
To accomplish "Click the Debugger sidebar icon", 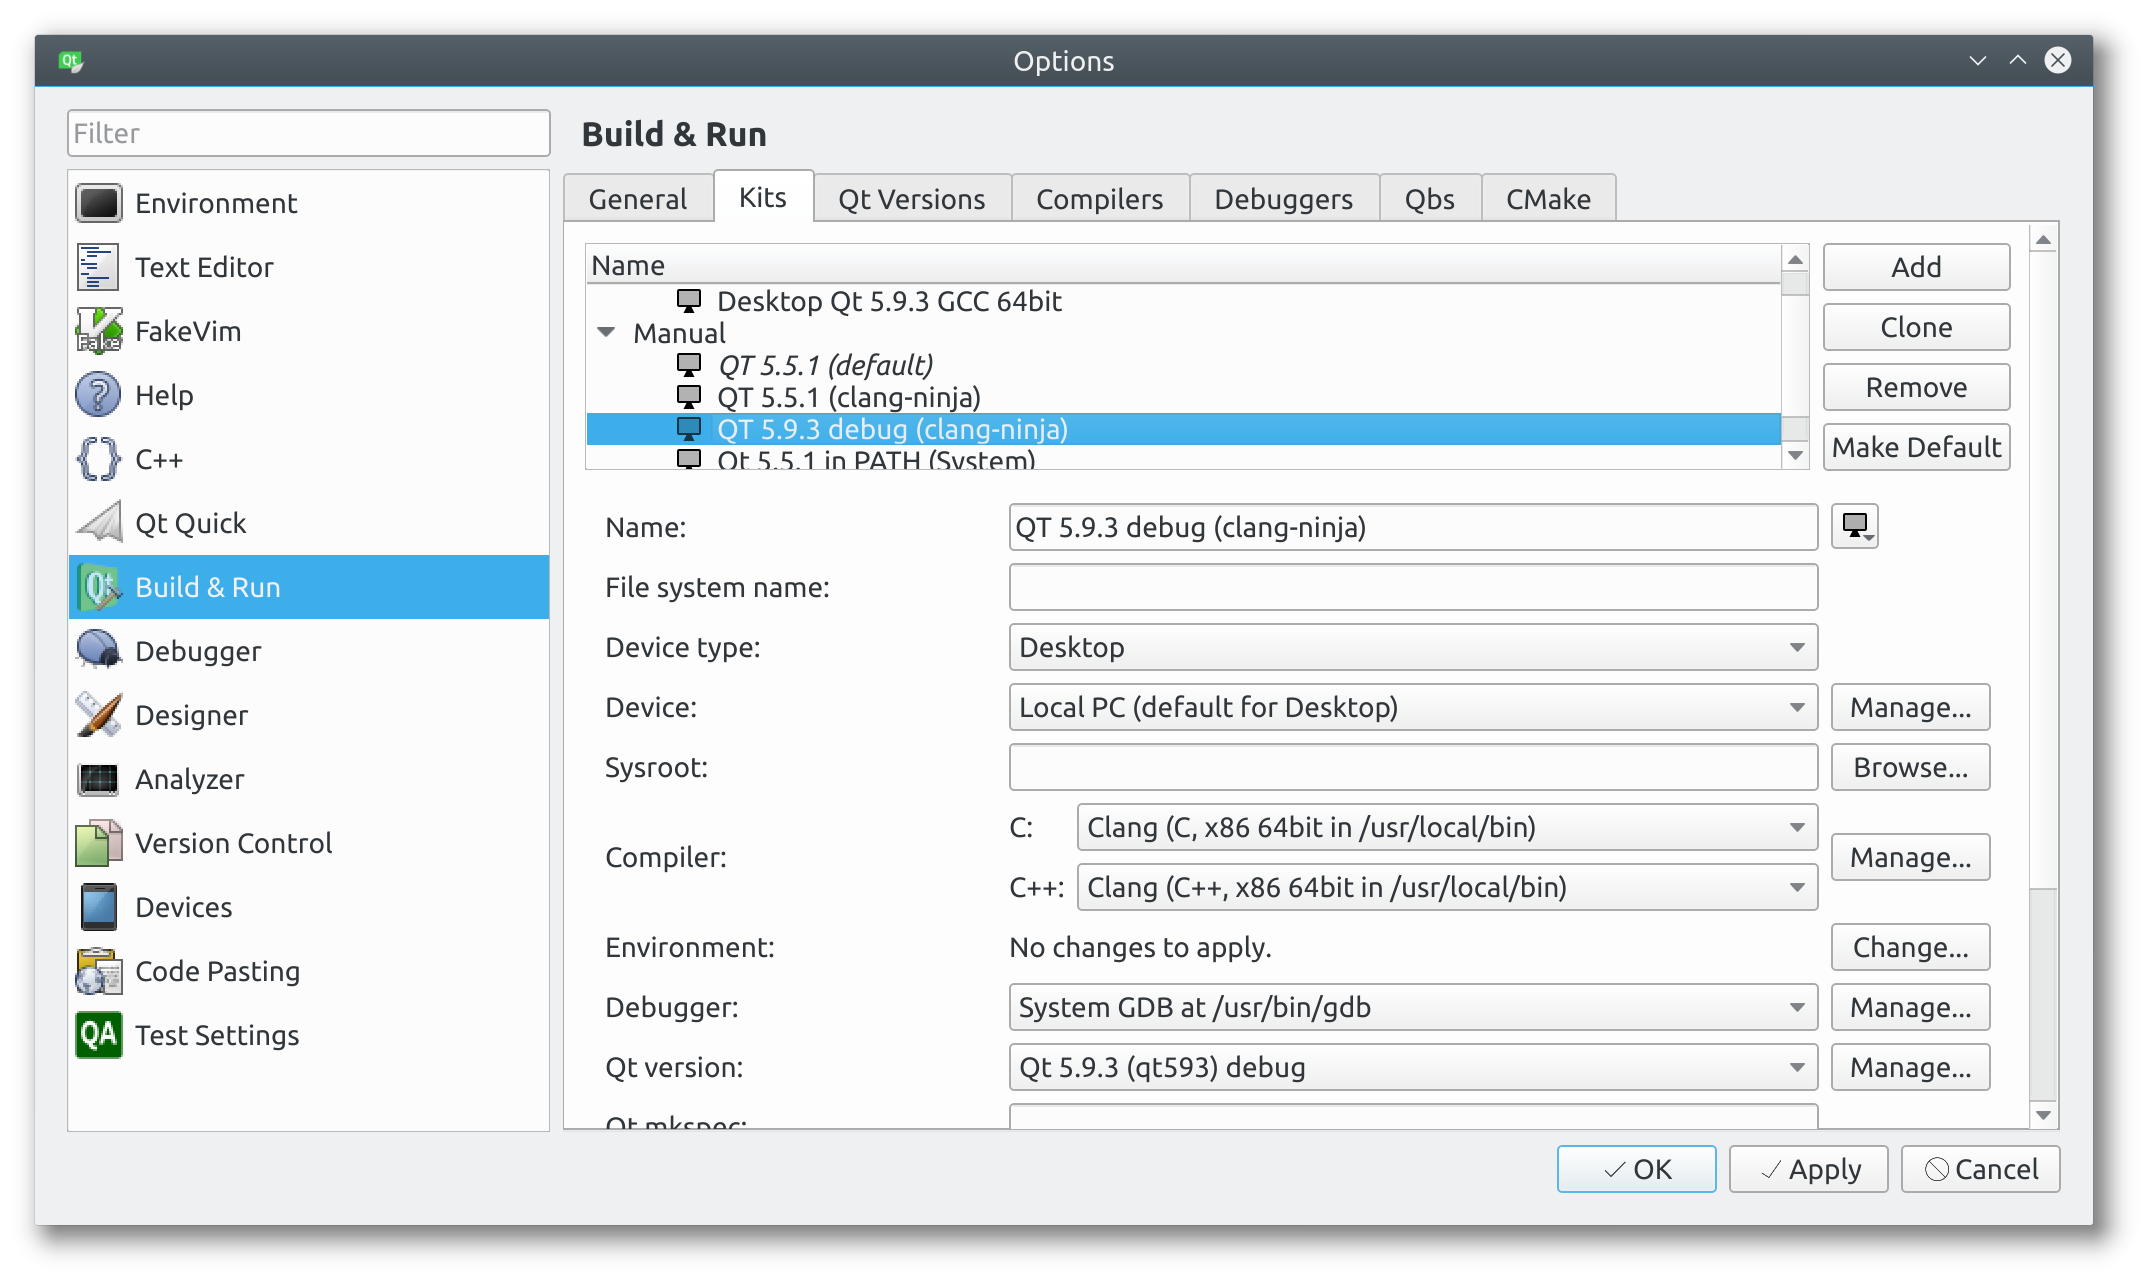I will point(98,649).
